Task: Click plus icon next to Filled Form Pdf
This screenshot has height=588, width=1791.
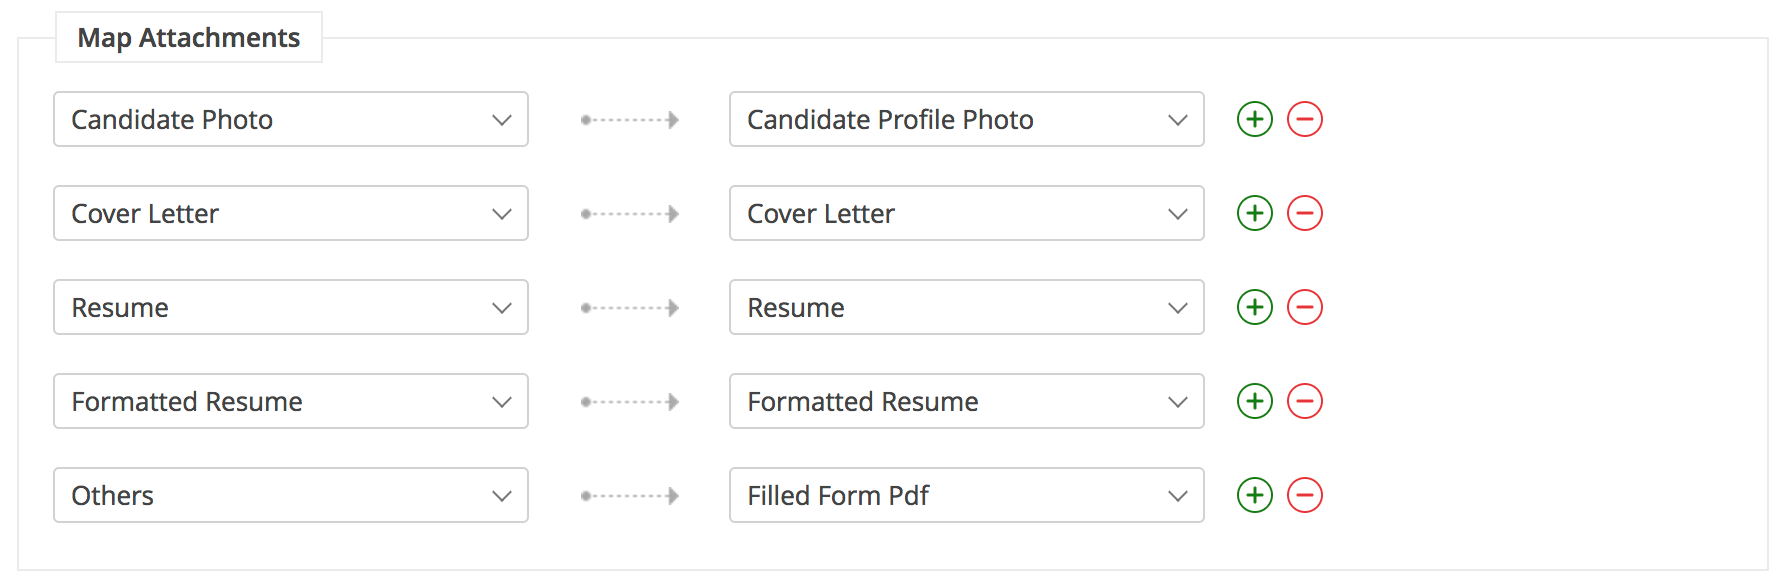Action: point(1254,495)
